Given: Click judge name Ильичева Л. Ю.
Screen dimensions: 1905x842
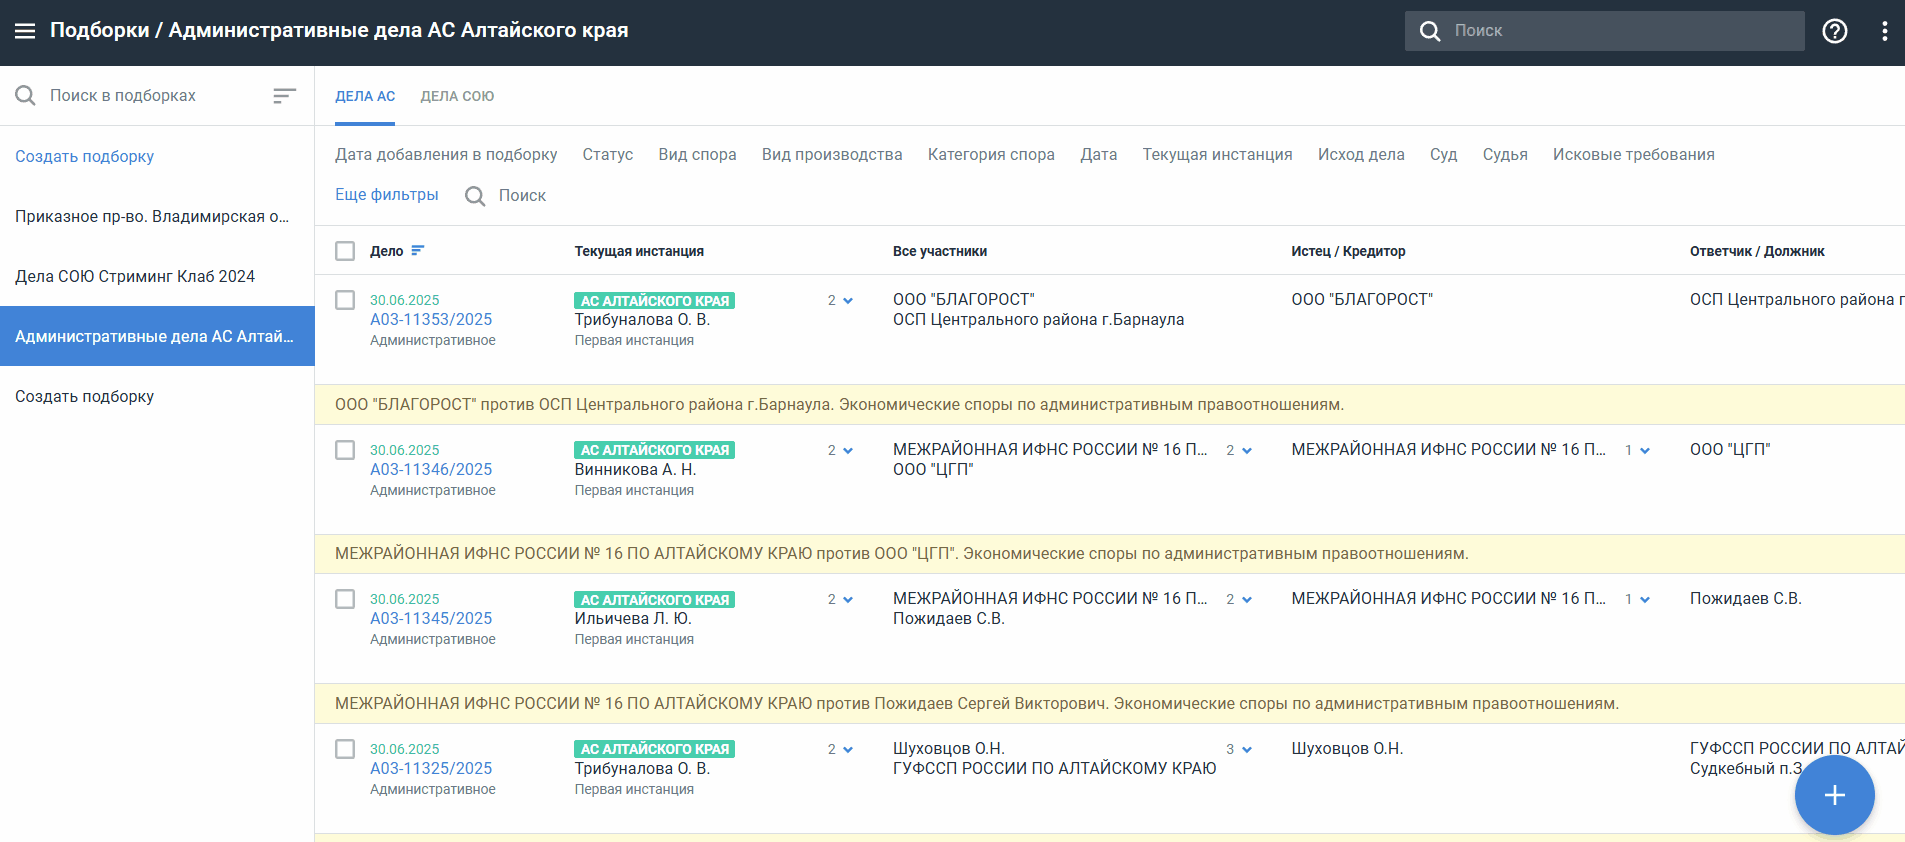Looking at the screenshot, I should point(633,618).
